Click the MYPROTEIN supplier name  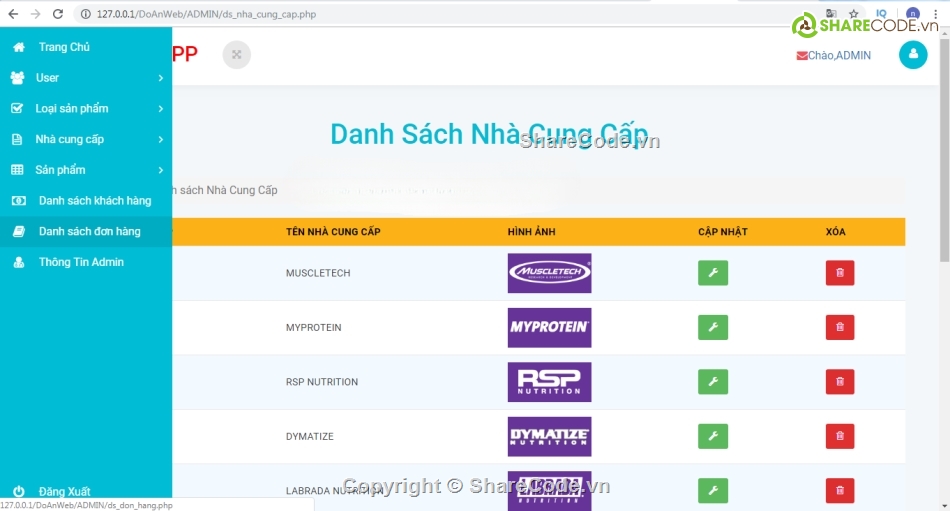(x=314, y=328)
